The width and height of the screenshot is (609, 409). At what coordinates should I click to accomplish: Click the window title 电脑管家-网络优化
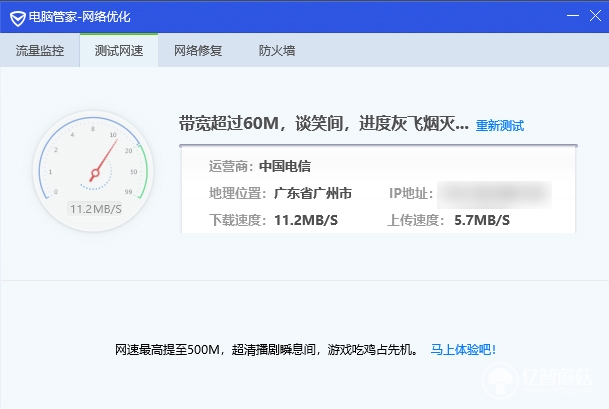click(79, 17)
